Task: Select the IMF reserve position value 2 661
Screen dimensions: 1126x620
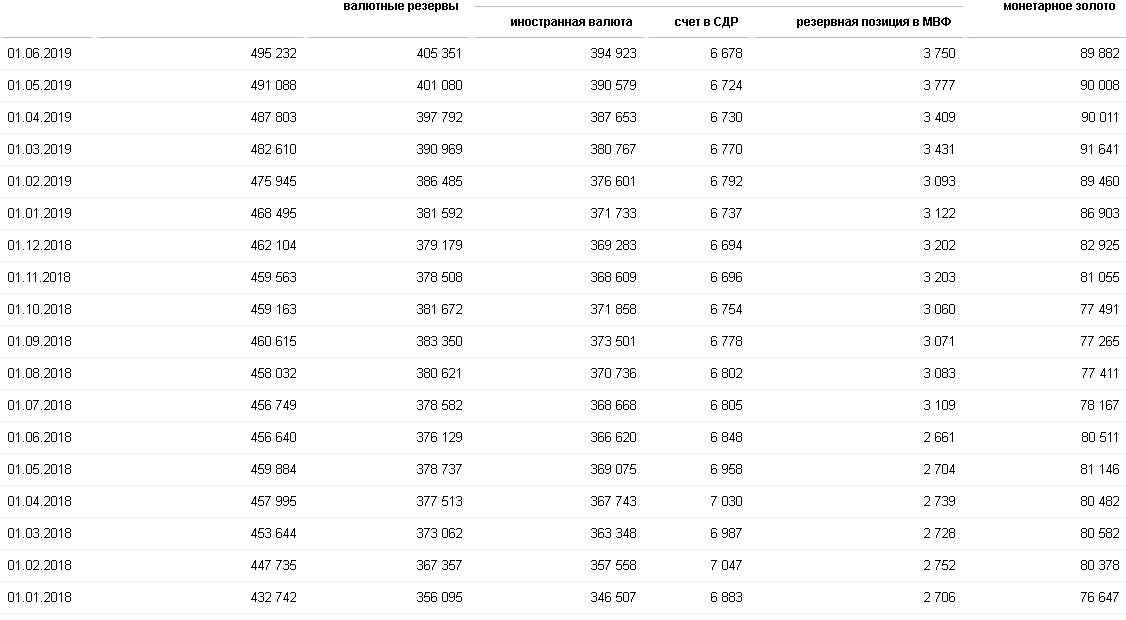Action: [939, 438]
